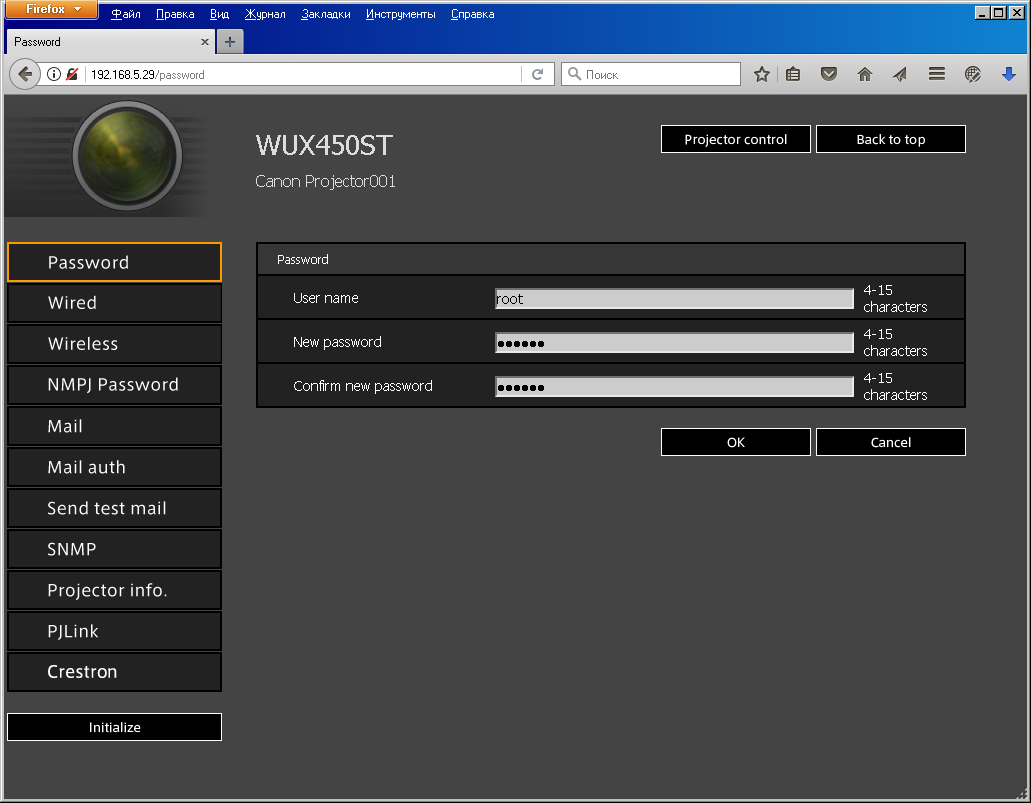The image size is (1031, 803).
Task: Click the WUX450ST model heading
Action: [324, 145]
